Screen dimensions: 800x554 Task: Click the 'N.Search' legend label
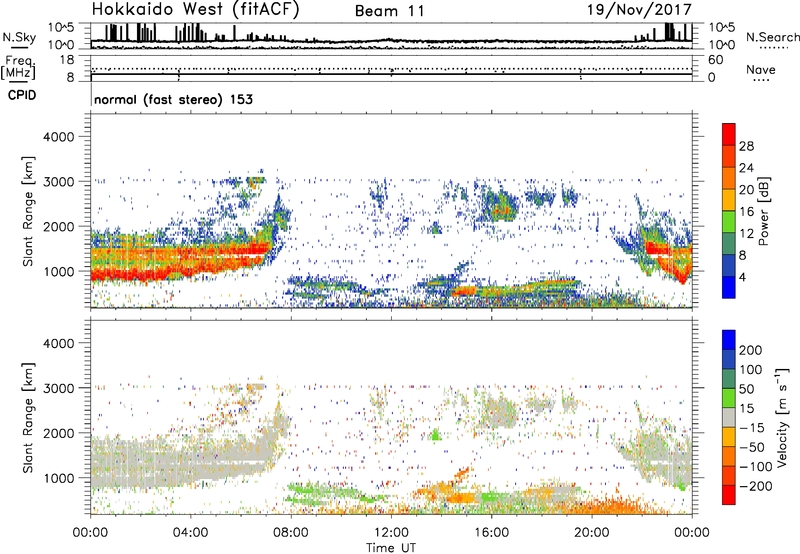(772, 37)
